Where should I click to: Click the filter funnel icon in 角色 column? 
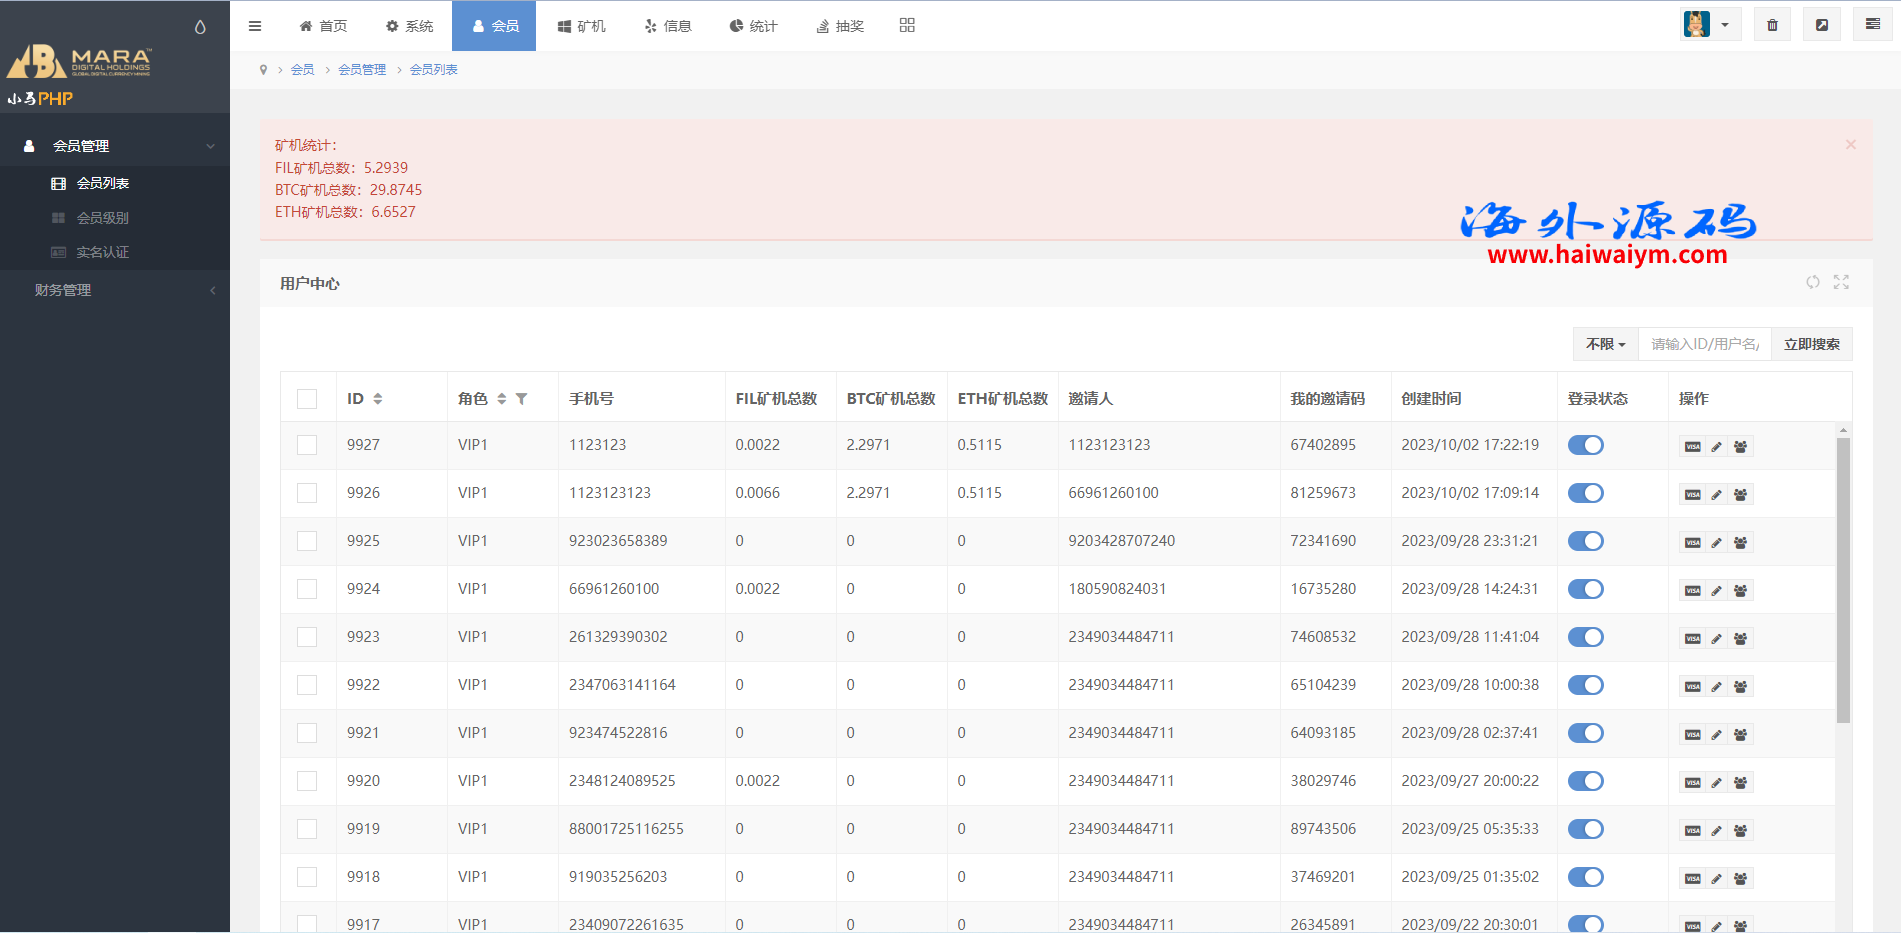point(521,399)
